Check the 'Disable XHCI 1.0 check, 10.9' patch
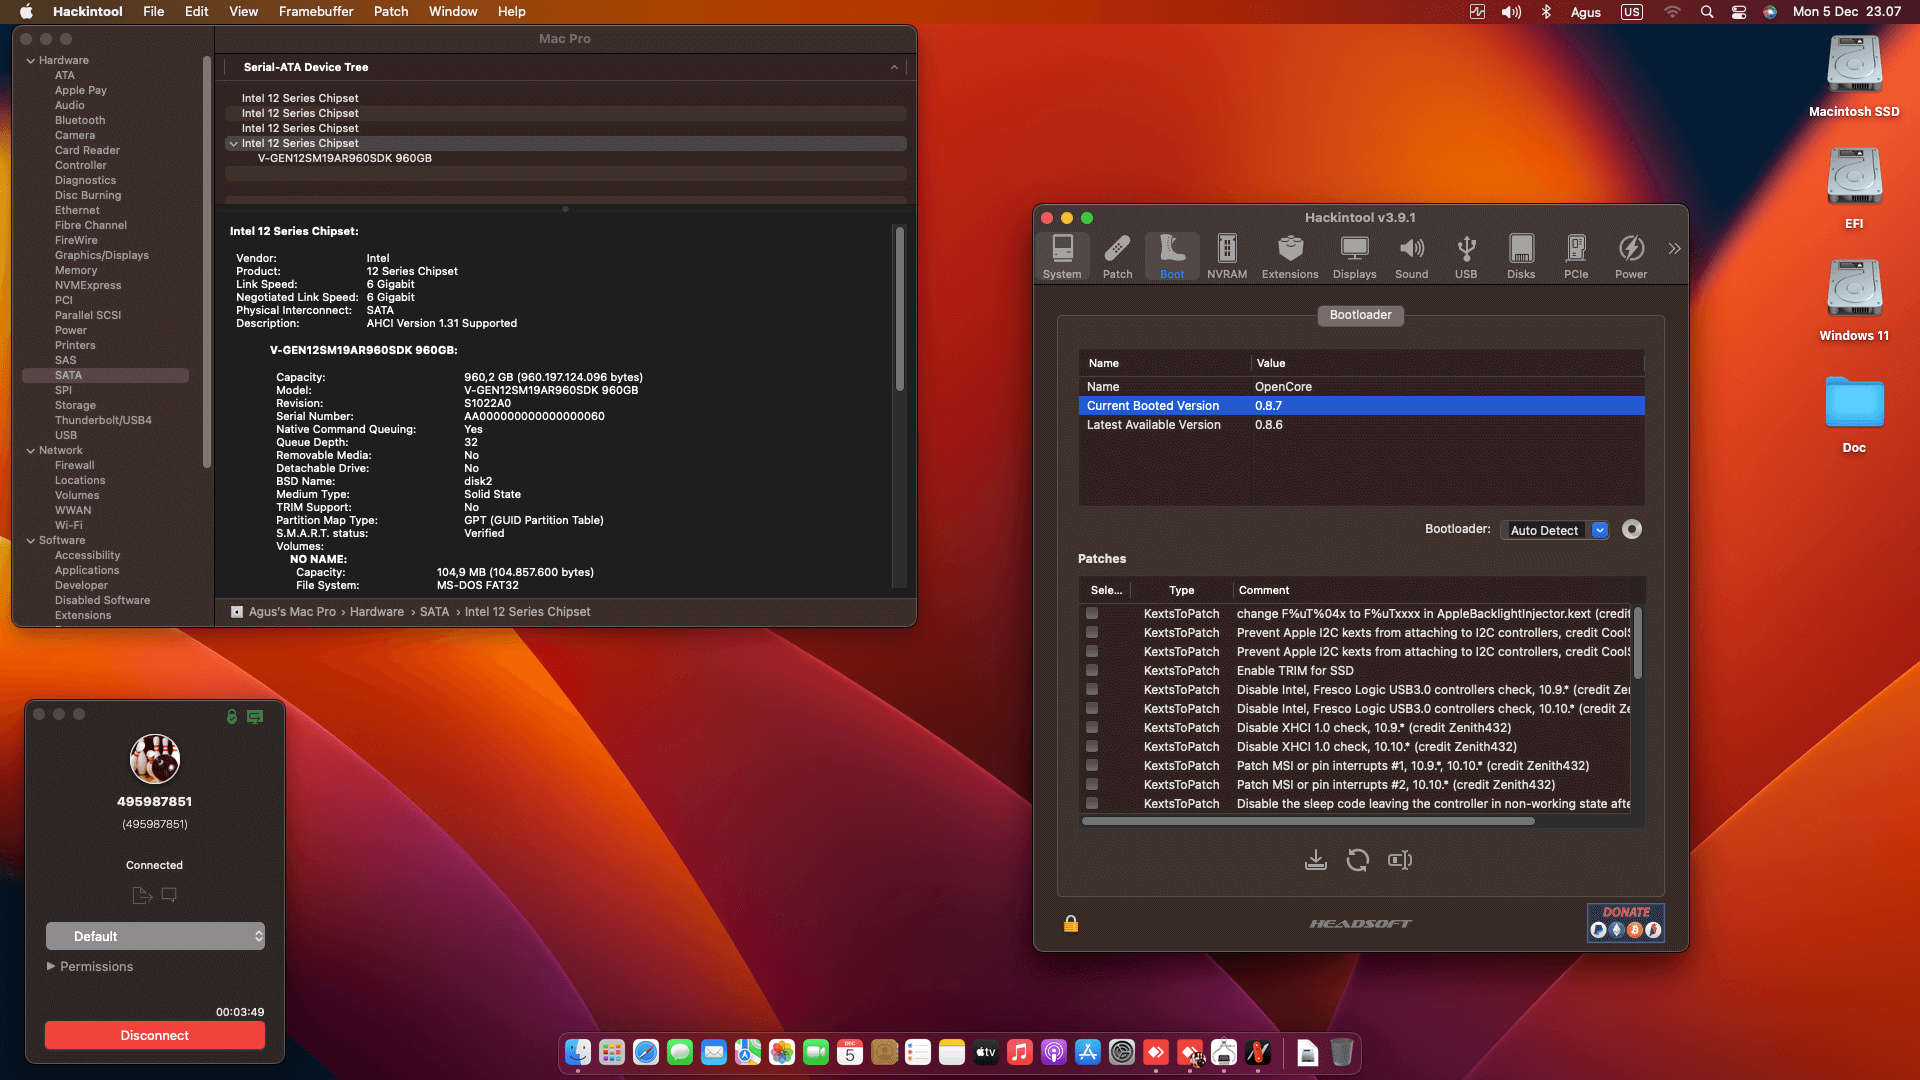1920x1080 pixels. coord(1090,728)
